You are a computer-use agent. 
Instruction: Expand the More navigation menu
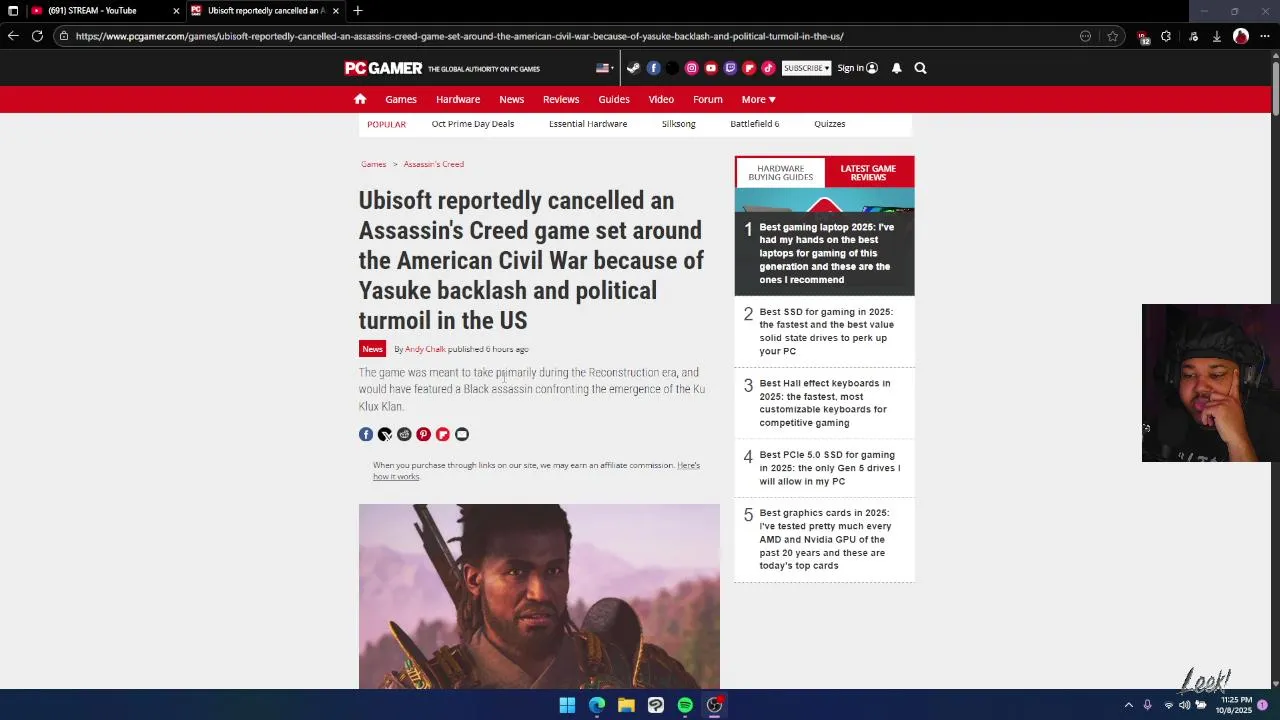click(x=758, y=99)
